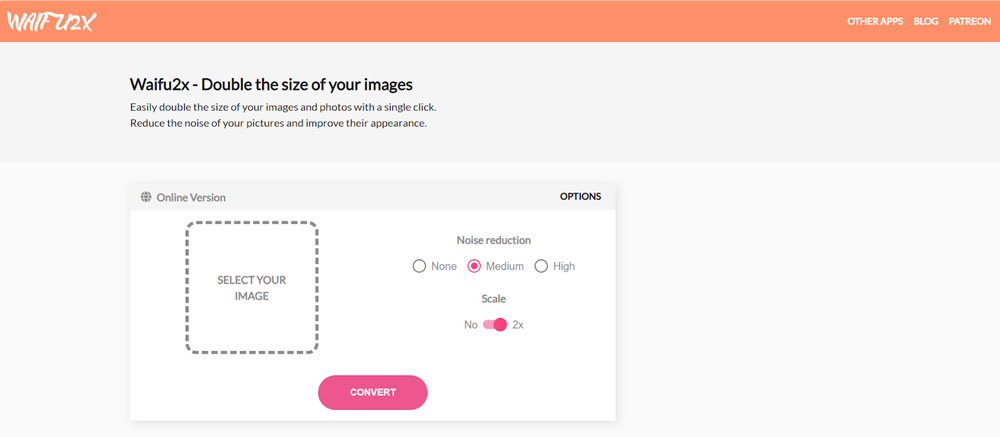This screenshot has height=437, width=1000.
Task: Click the "Easily double the size" description line
Action: [x=283, y=106]
